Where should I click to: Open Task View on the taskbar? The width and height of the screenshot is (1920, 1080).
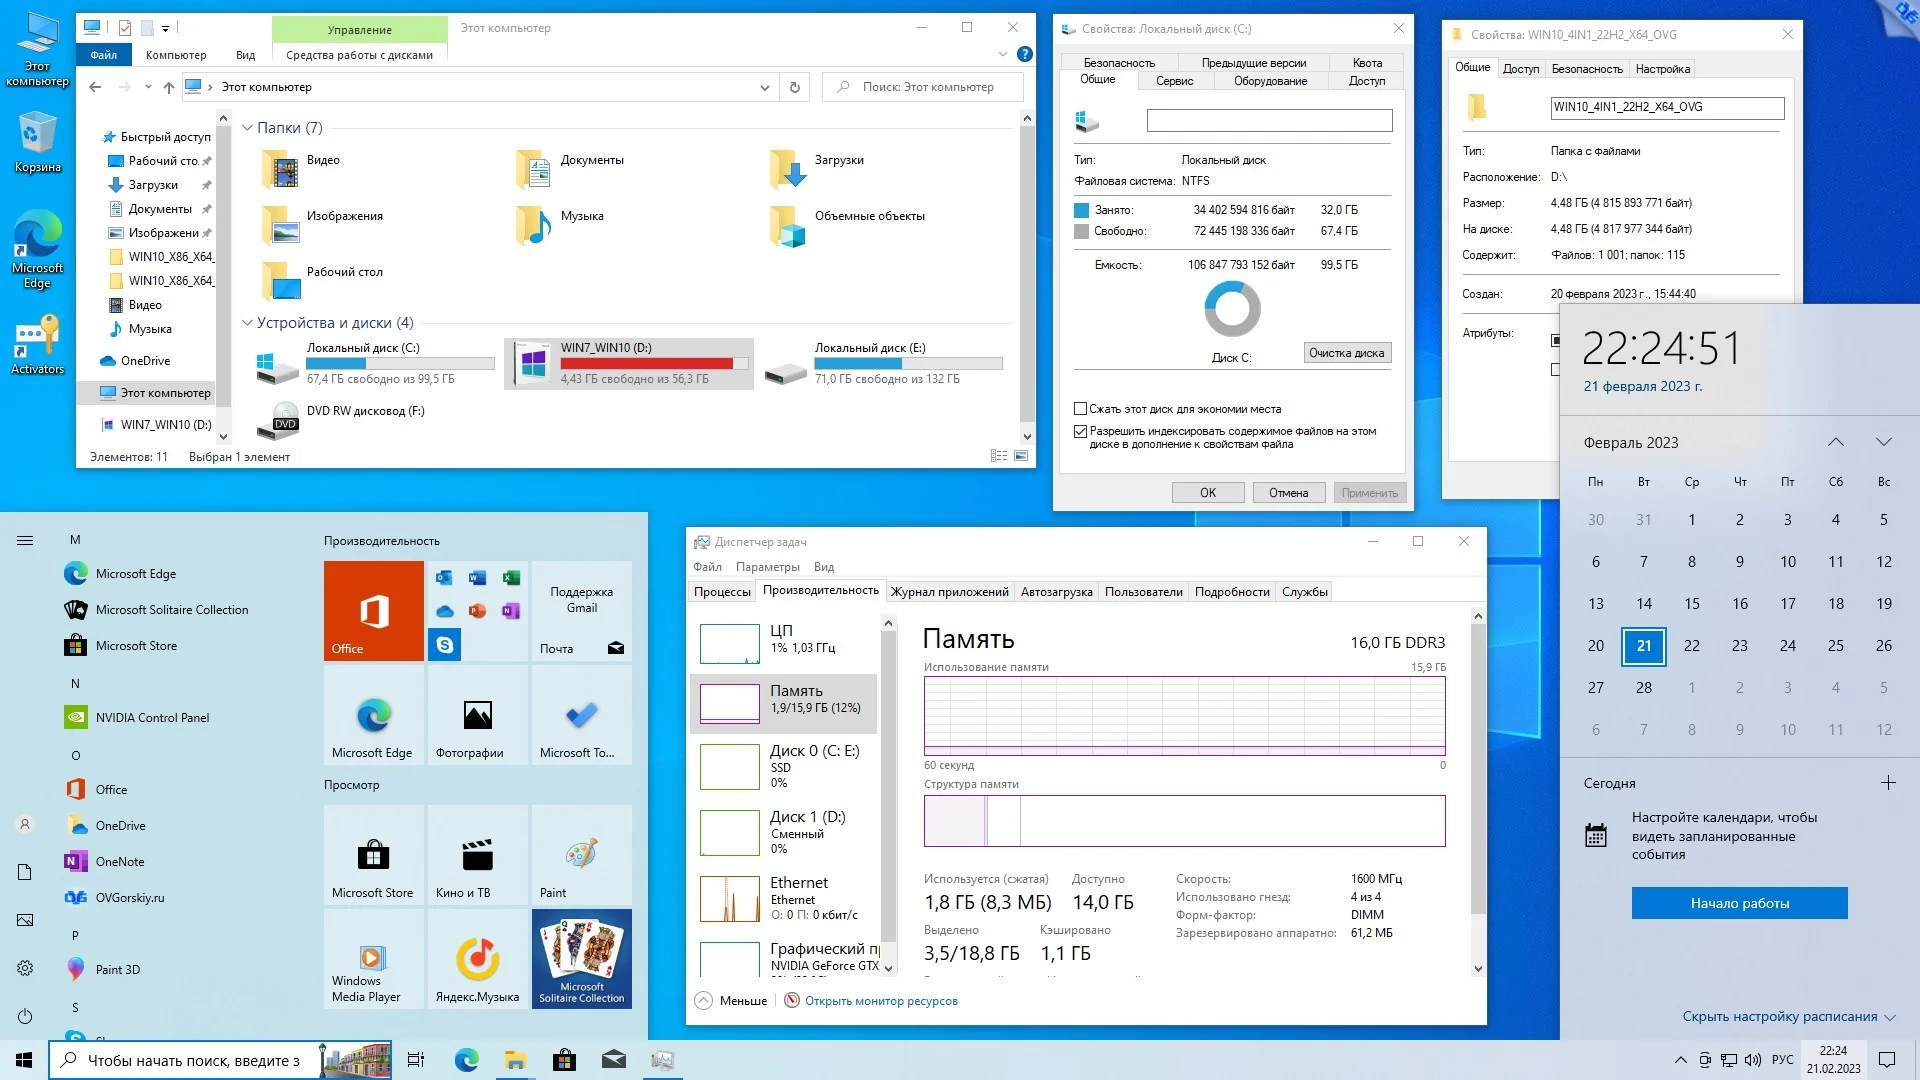click(416, 1060)
